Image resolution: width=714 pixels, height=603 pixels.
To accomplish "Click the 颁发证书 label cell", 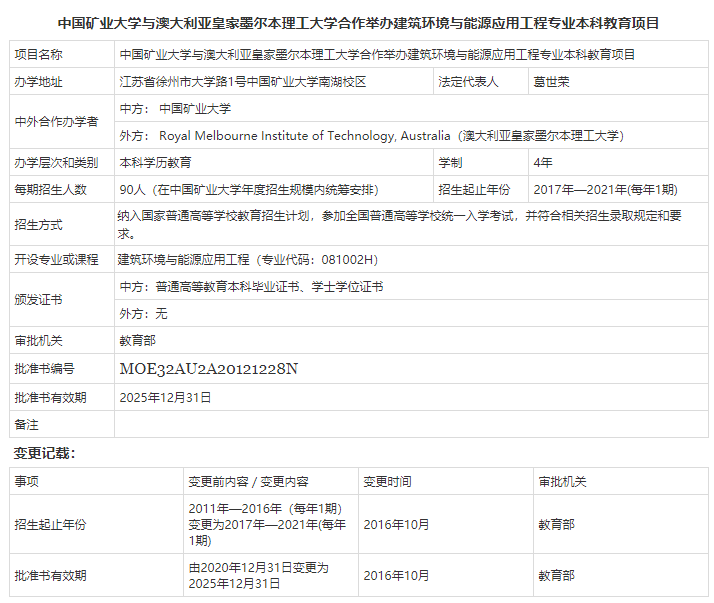I will tap(62, 300).
